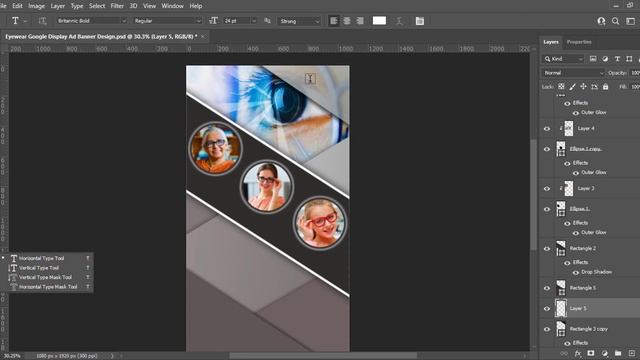Choose Horizontal Type Mask Tool
The height and width of the screenshot is (360, 640).
(x=49, y=287)
